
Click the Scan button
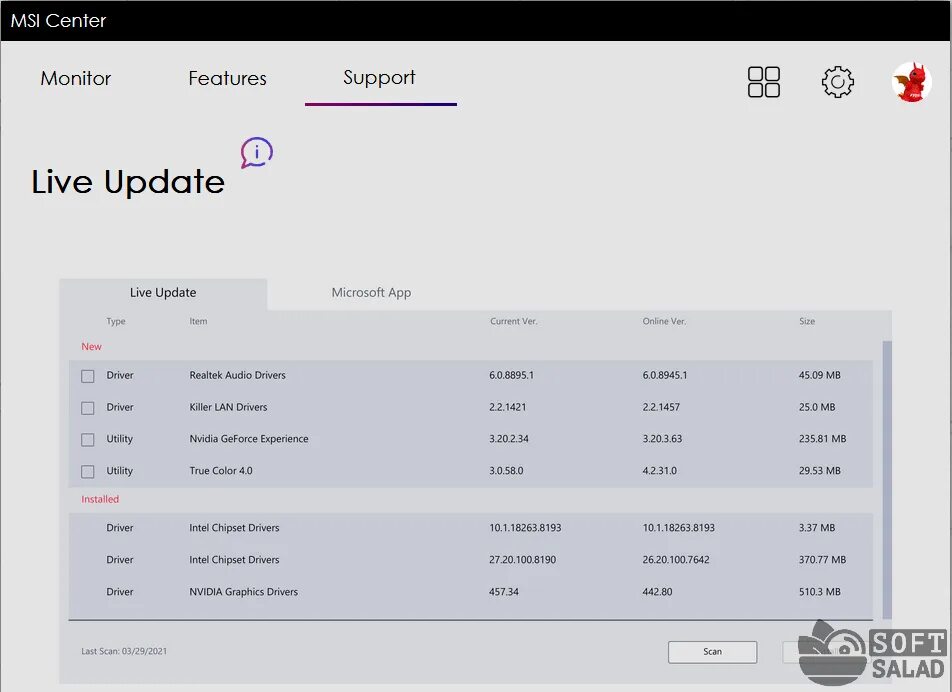point(712,651)
